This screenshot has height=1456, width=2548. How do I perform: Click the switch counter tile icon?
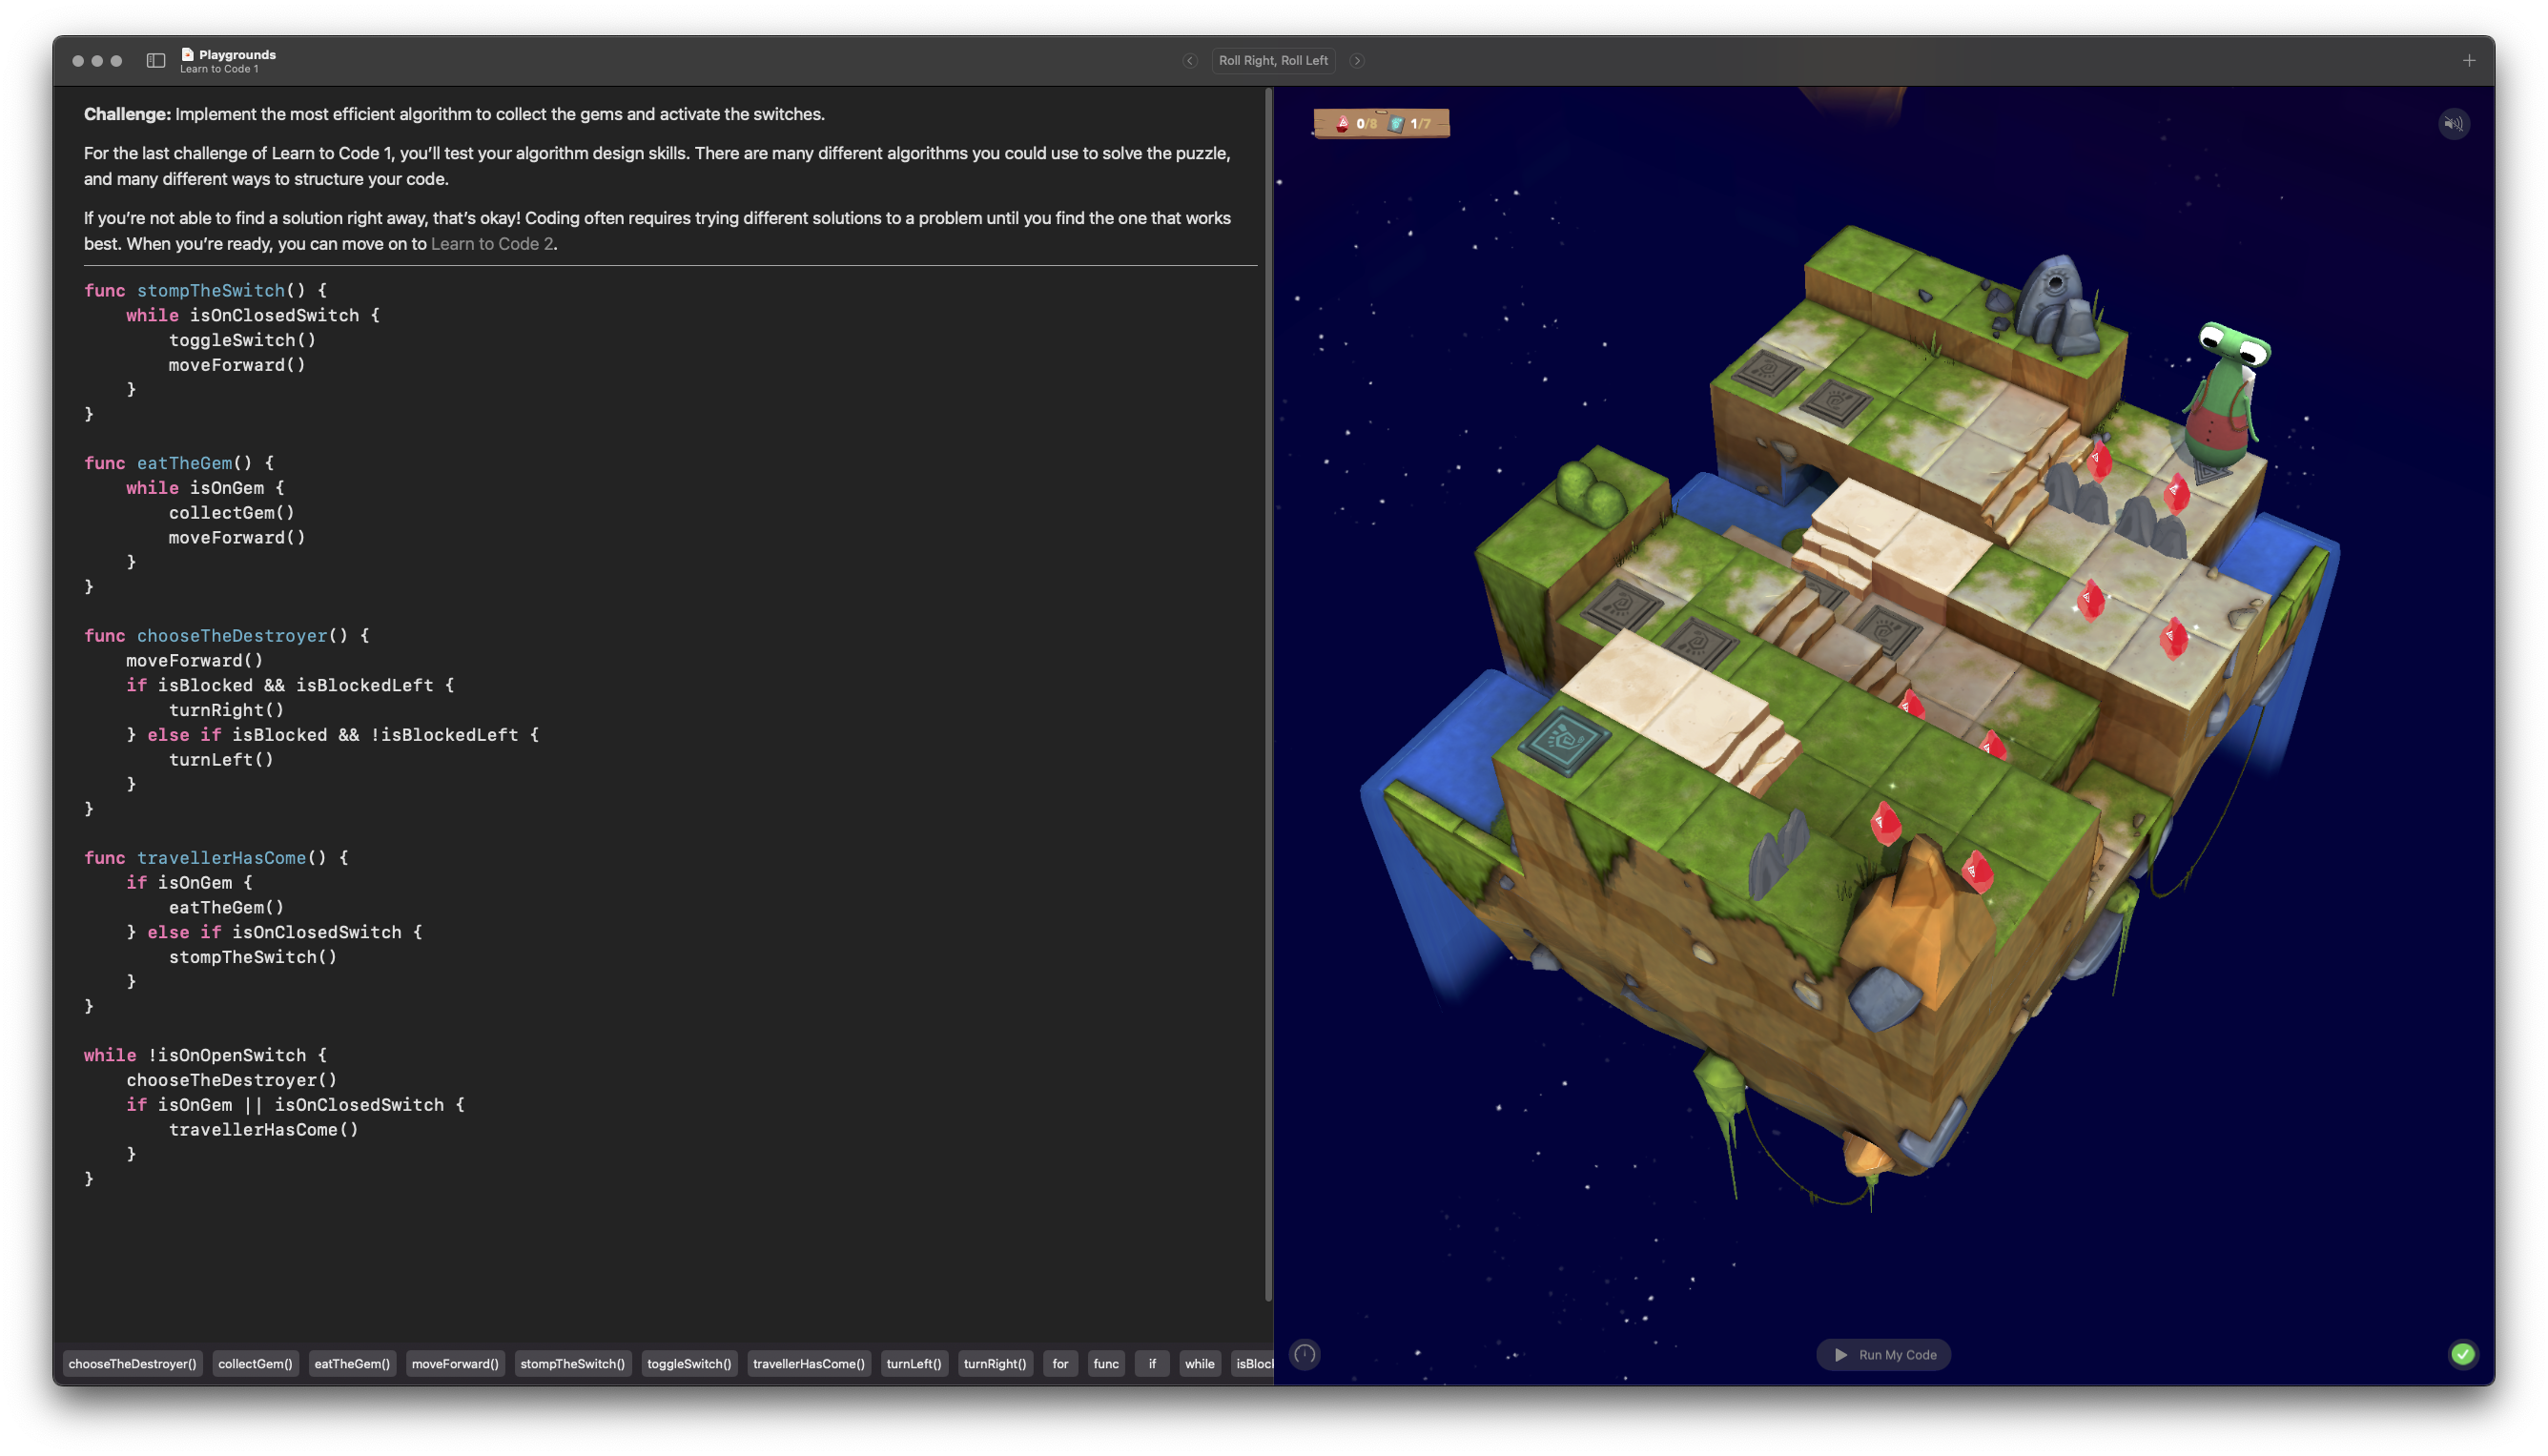tap(1396, 124)
